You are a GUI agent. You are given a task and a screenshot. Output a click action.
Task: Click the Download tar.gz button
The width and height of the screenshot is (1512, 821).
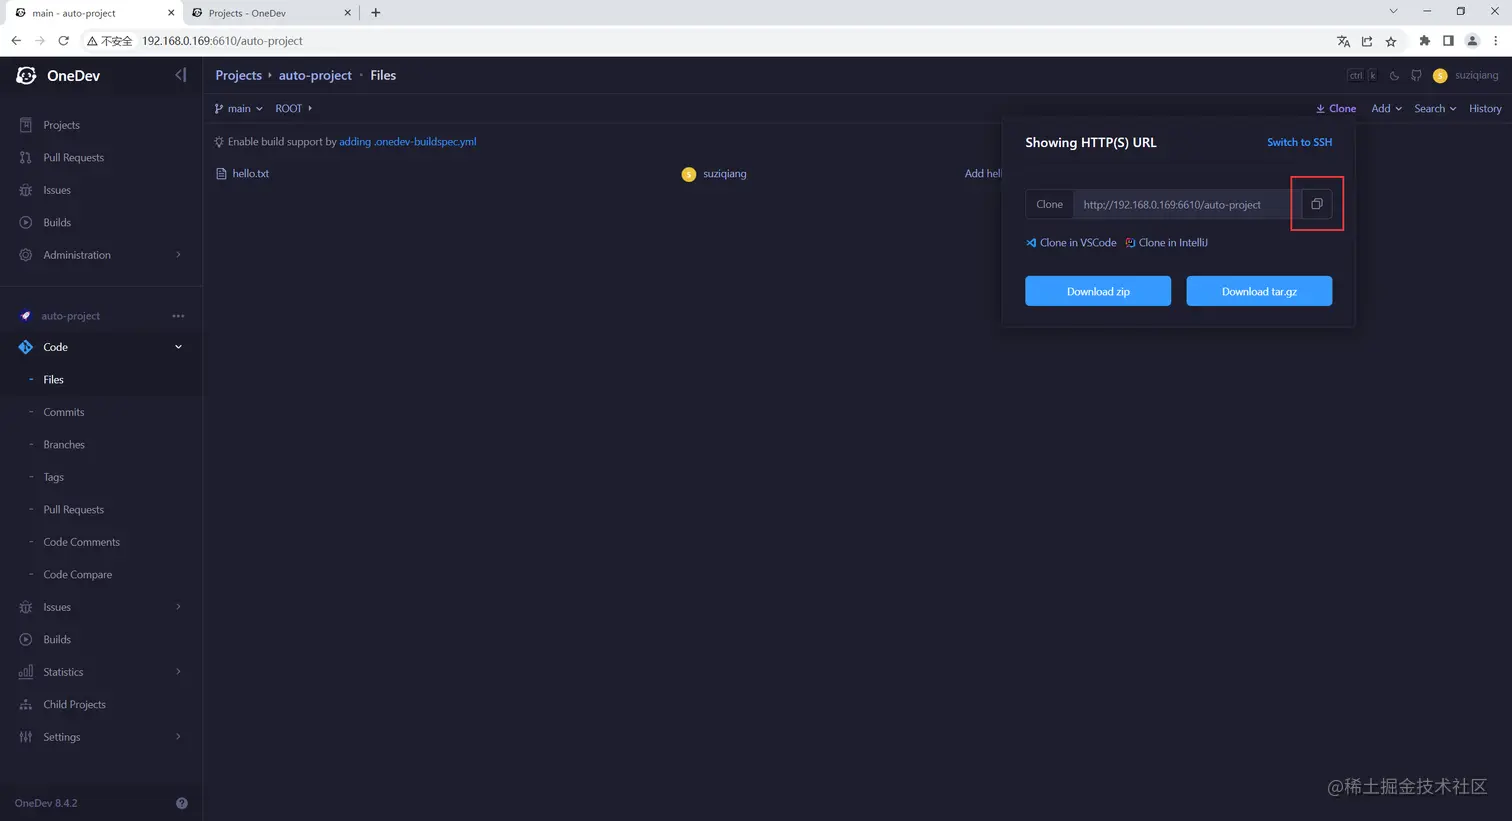click(1259, 291)
